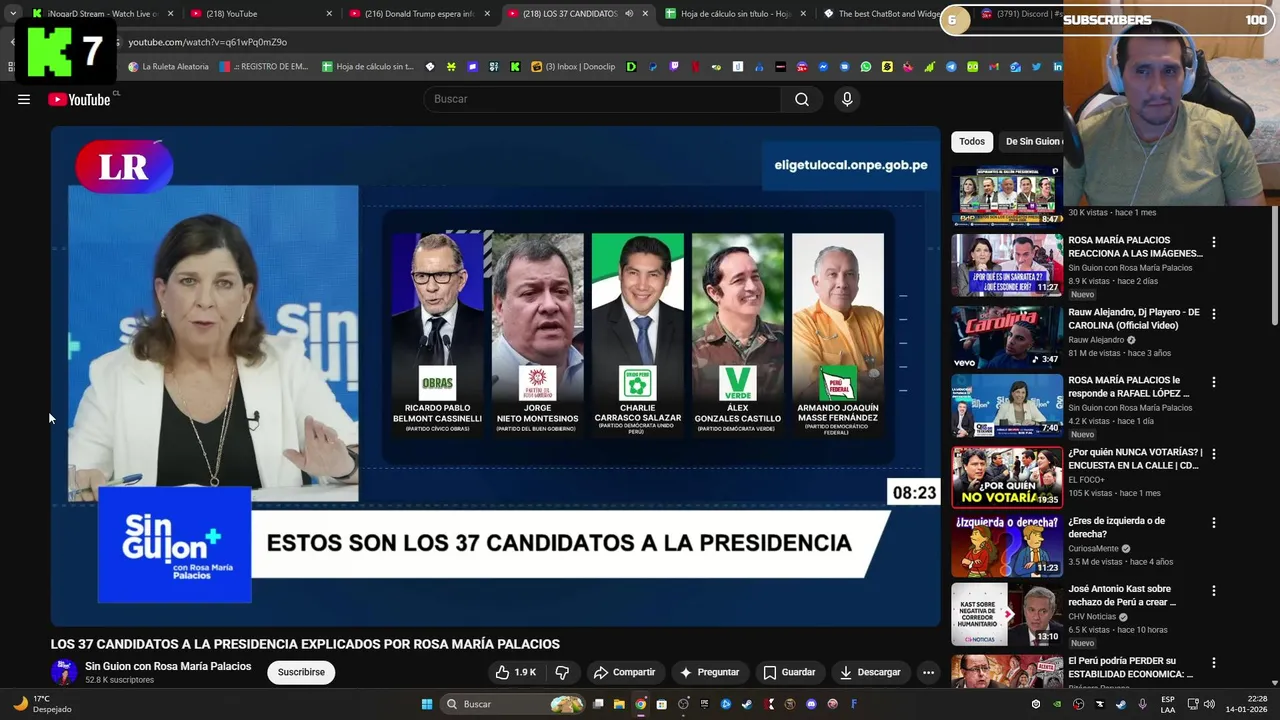This screenshot has height=720, width=1280.
Task: Subscribe with the Suscribirse button
Action: click(x=301, y=672)
